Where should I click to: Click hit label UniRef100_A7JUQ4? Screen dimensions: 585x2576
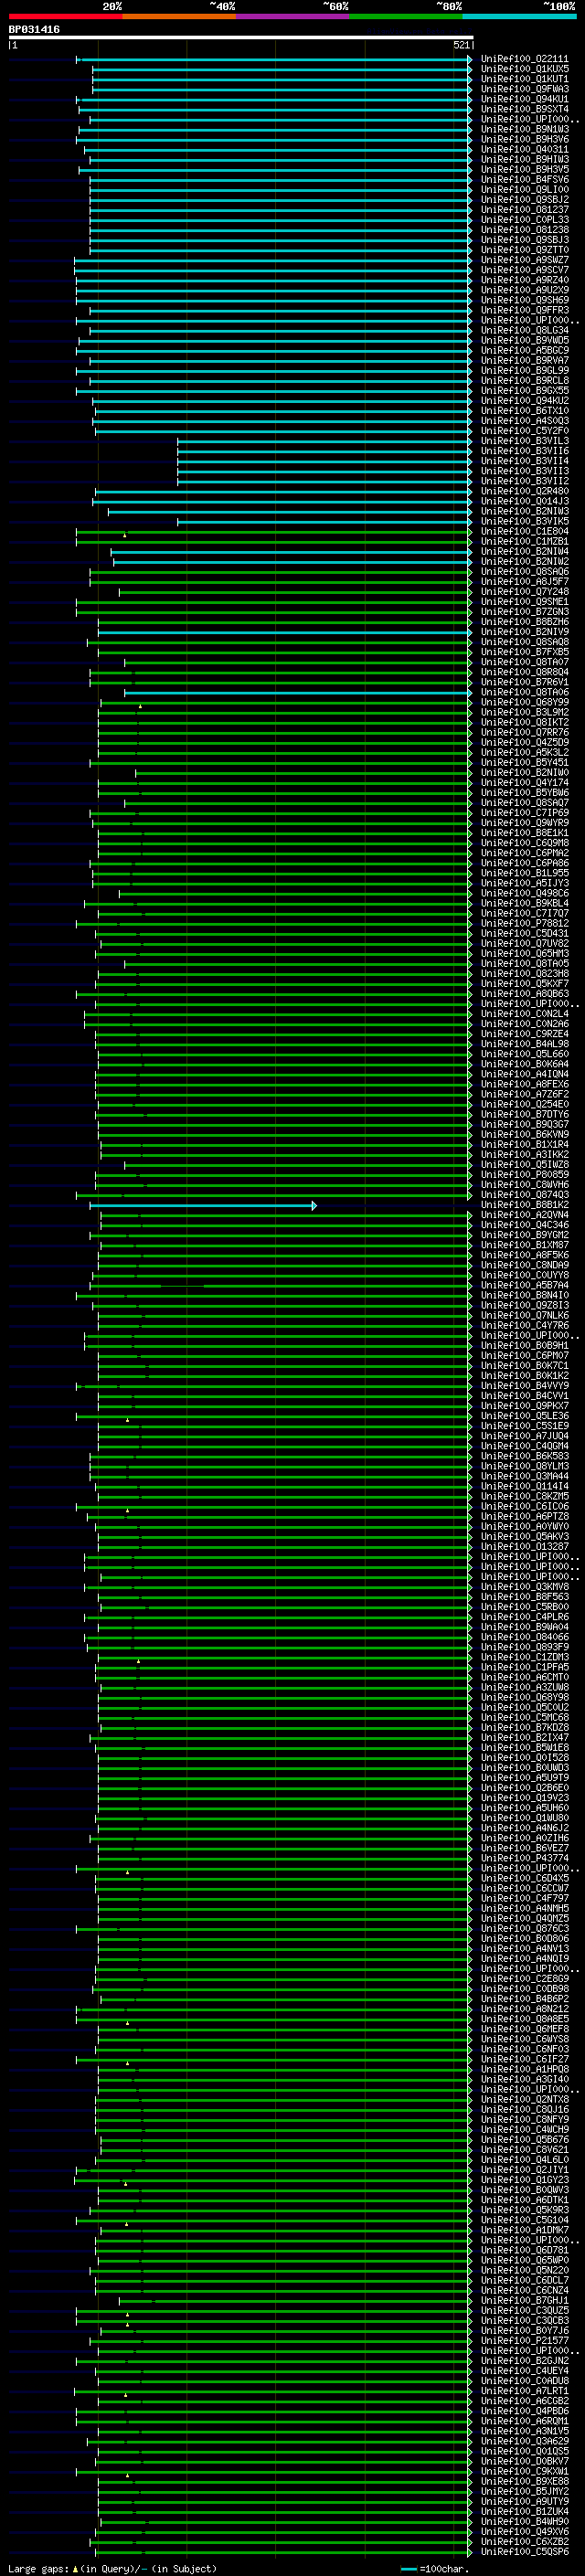click(x=524, y=1436)
